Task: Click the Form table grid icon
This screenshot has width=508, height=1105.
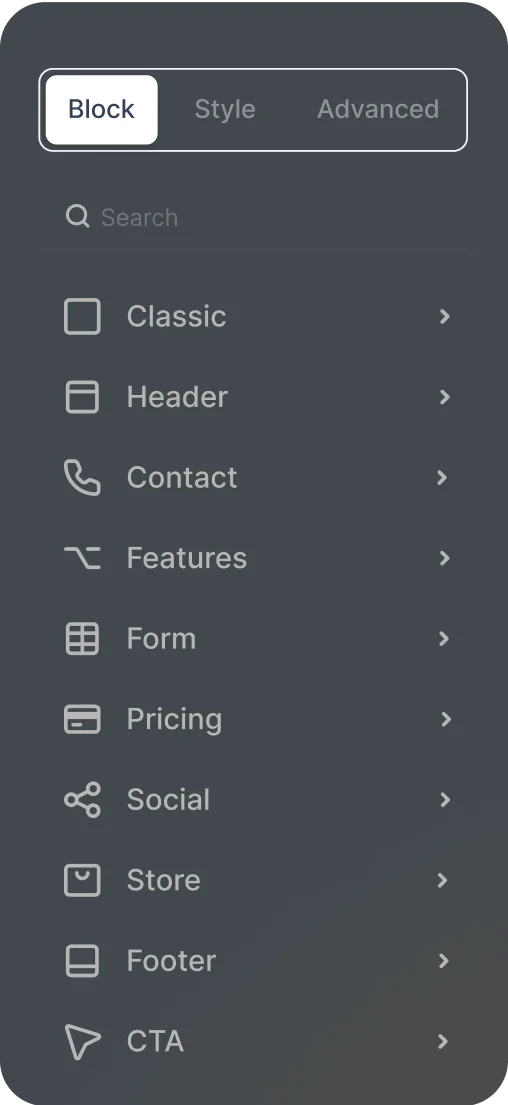Action: [x=82, y=638]
